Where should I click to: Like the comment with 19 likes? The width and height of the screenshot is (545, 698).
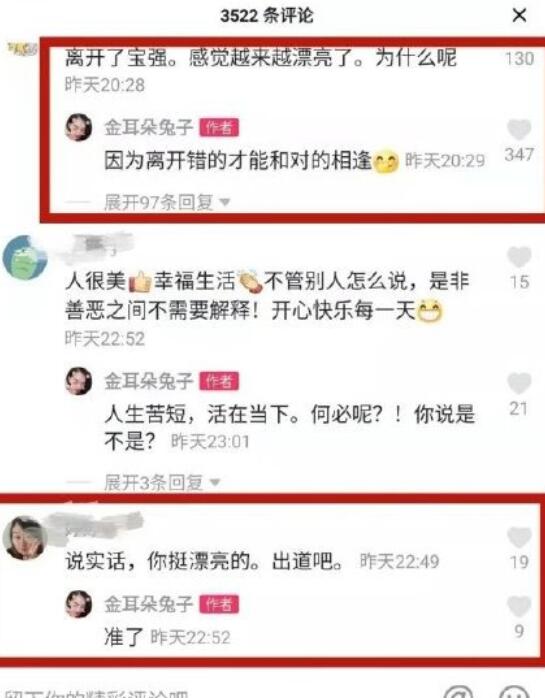pyautogui.click(x=519, y=537)
